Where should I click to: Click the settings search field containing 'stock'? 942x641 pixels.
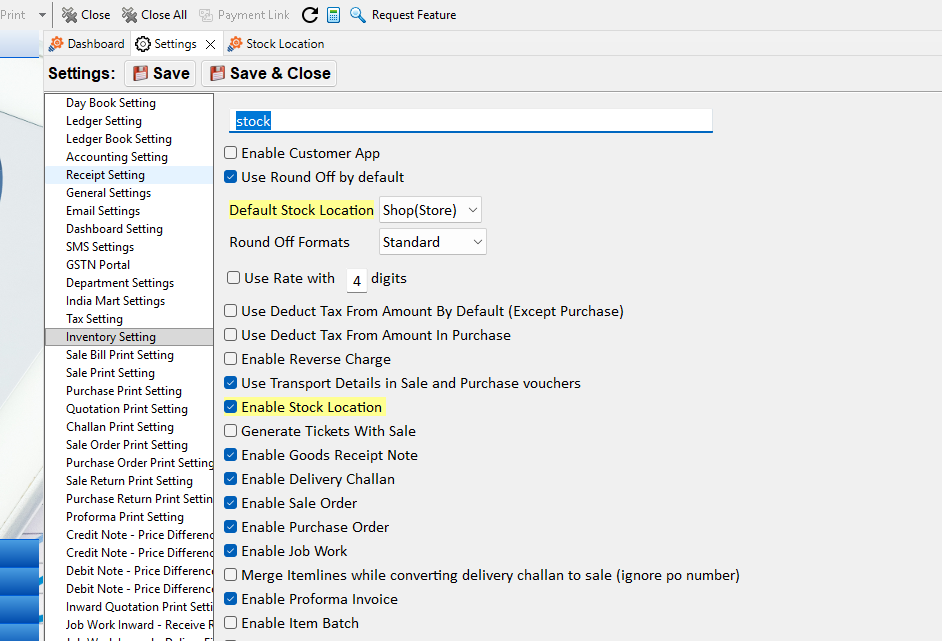[x=470, y=121]
